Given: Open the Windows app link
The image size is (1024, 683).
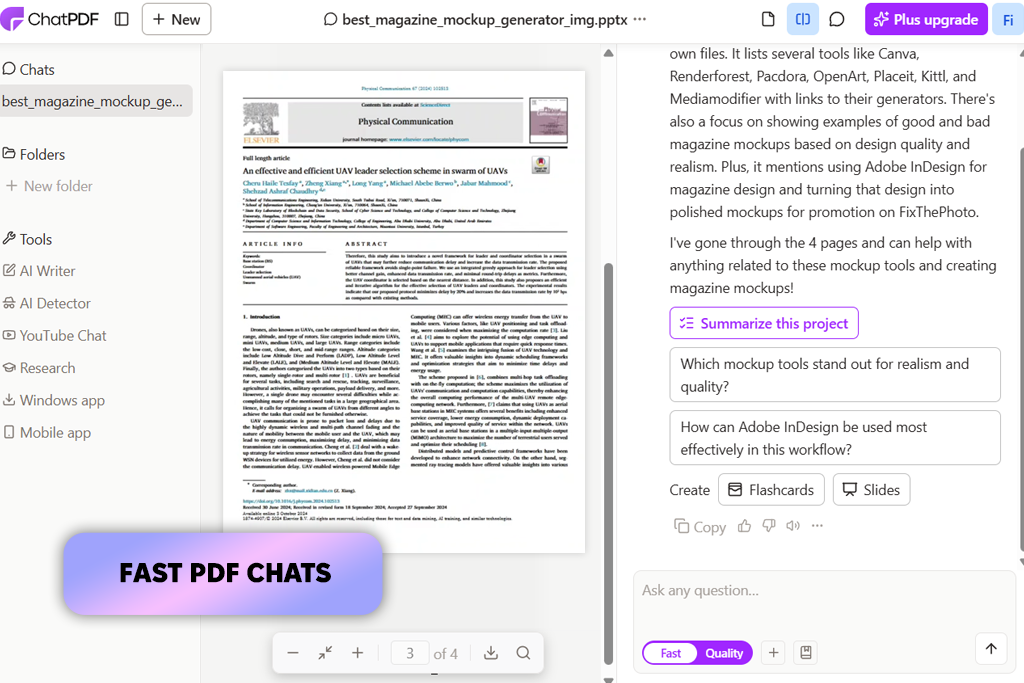Looking at the screenshot, I should 54,400.
